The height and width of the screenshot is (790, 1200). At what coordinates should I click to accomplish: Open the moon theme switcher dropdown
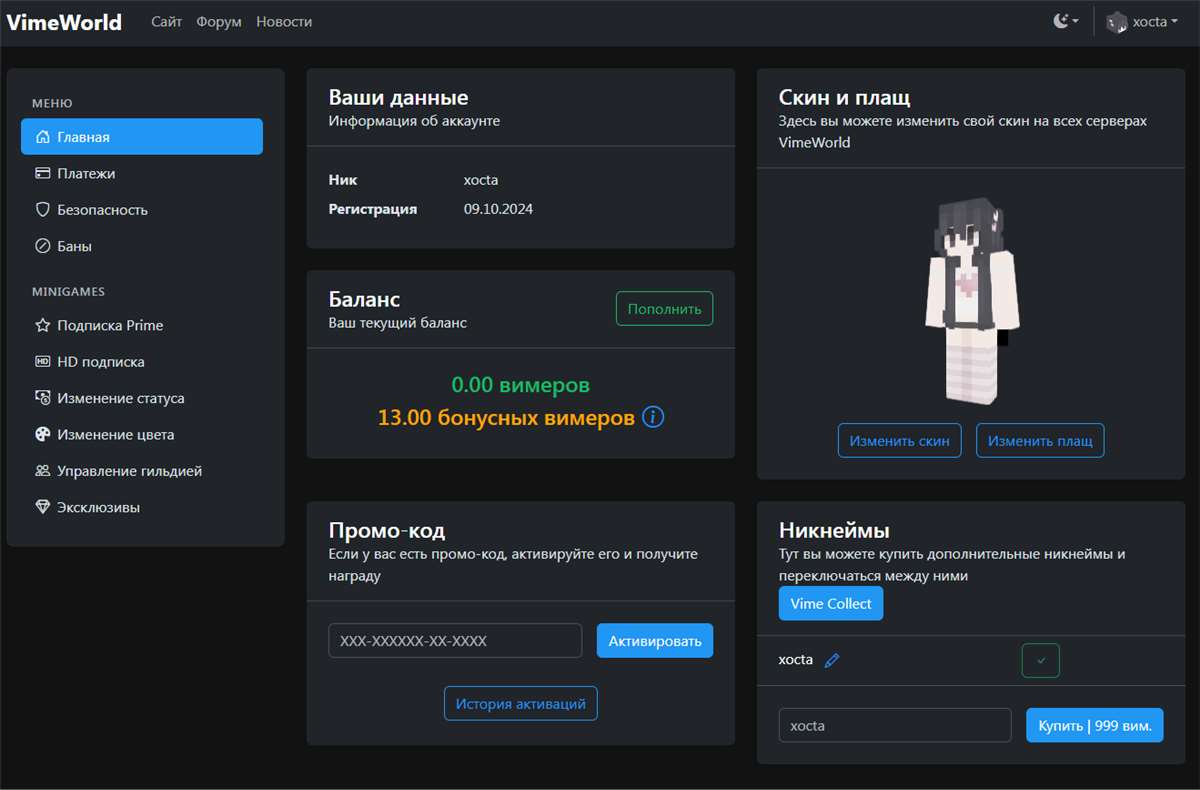click(1066, 21)
